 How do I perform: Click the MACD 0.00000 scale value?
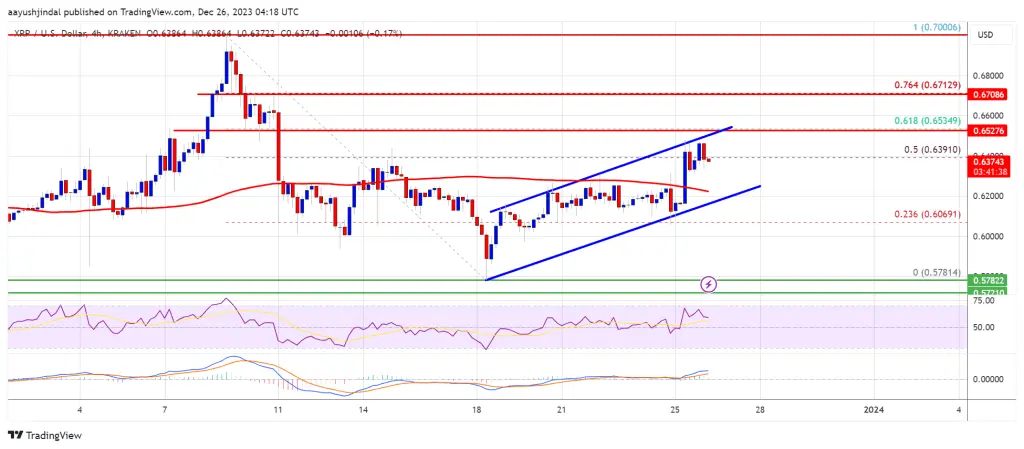click(987, 379)
